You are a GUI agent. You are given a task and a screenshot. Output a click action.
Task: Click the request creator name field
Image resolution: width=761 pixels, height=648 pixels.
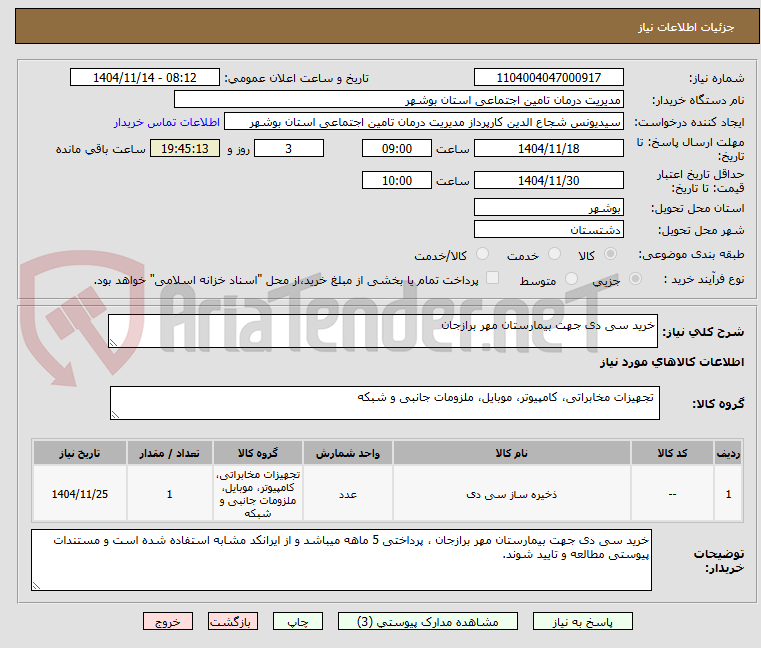pyautogui.click(x=424, y=122)
